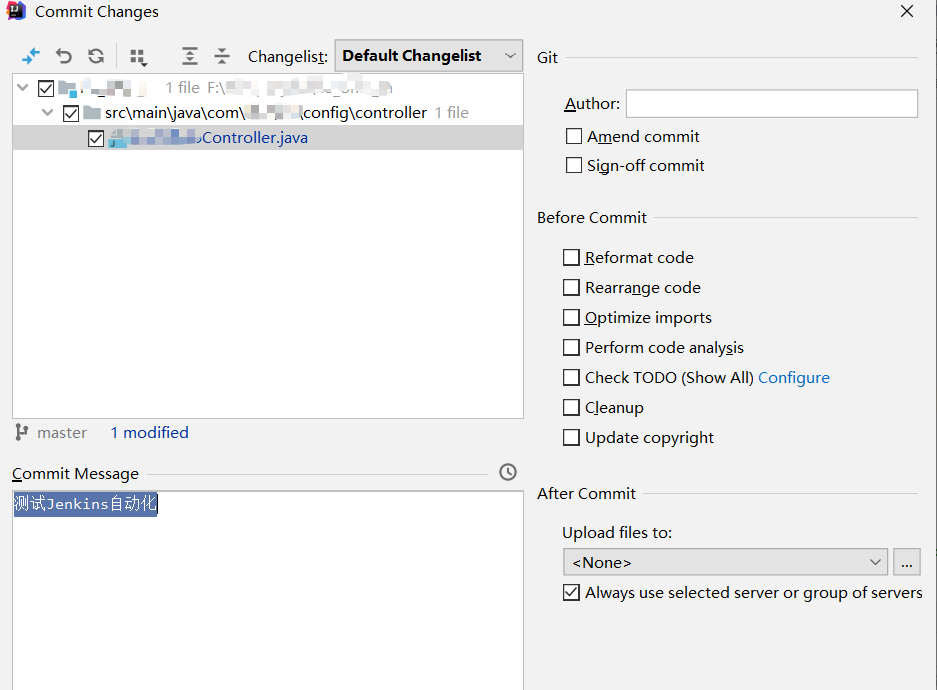Viewport: 937px width, 690px height.
Task: Collapse the src\main\java folder node
Action: click(x=47, y=113)
